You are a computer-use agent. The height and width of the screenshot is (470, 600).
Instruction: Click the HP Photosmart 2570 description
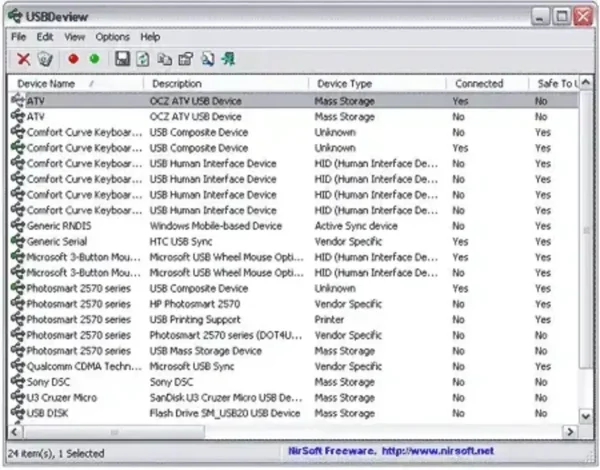[x=195, y=304]
